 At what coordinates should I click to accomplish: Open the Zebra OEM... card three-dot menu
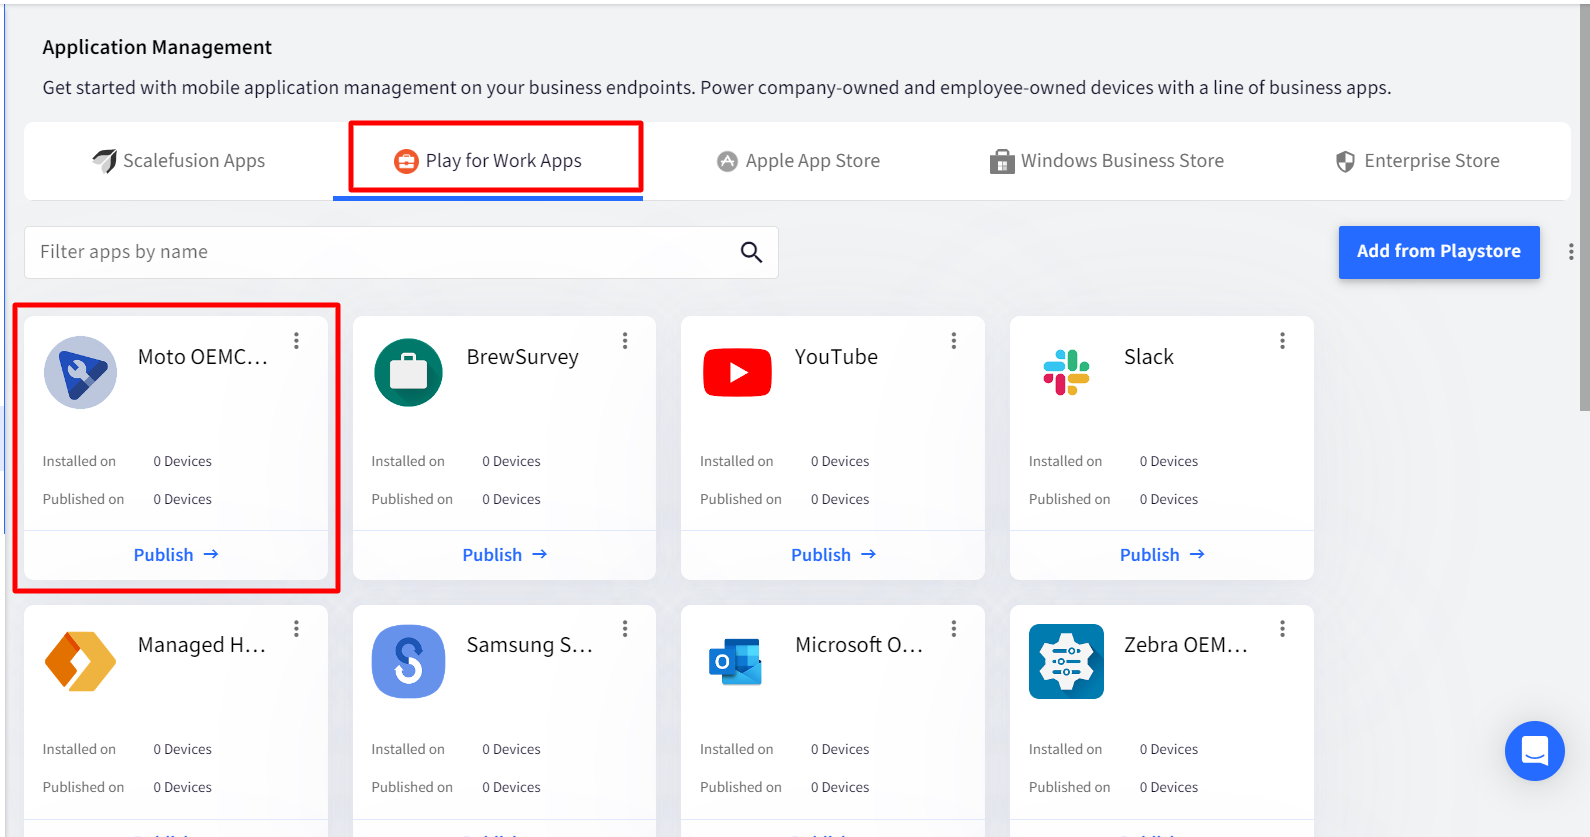pyautogui.click(x=1282, y=629)
